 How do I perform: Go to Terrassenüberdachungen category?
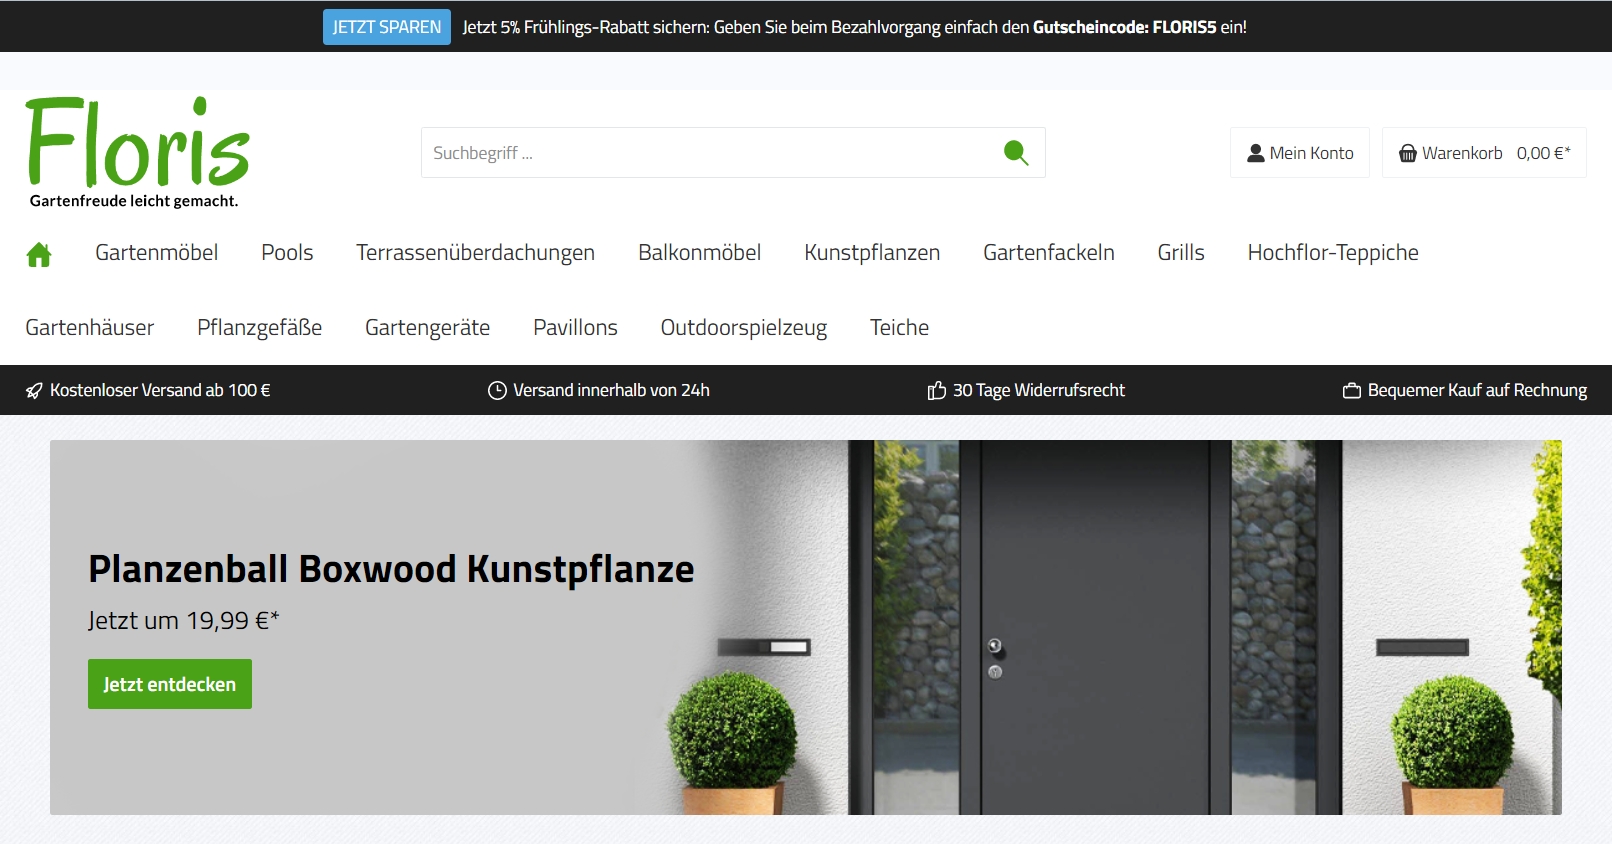[475, 253]
